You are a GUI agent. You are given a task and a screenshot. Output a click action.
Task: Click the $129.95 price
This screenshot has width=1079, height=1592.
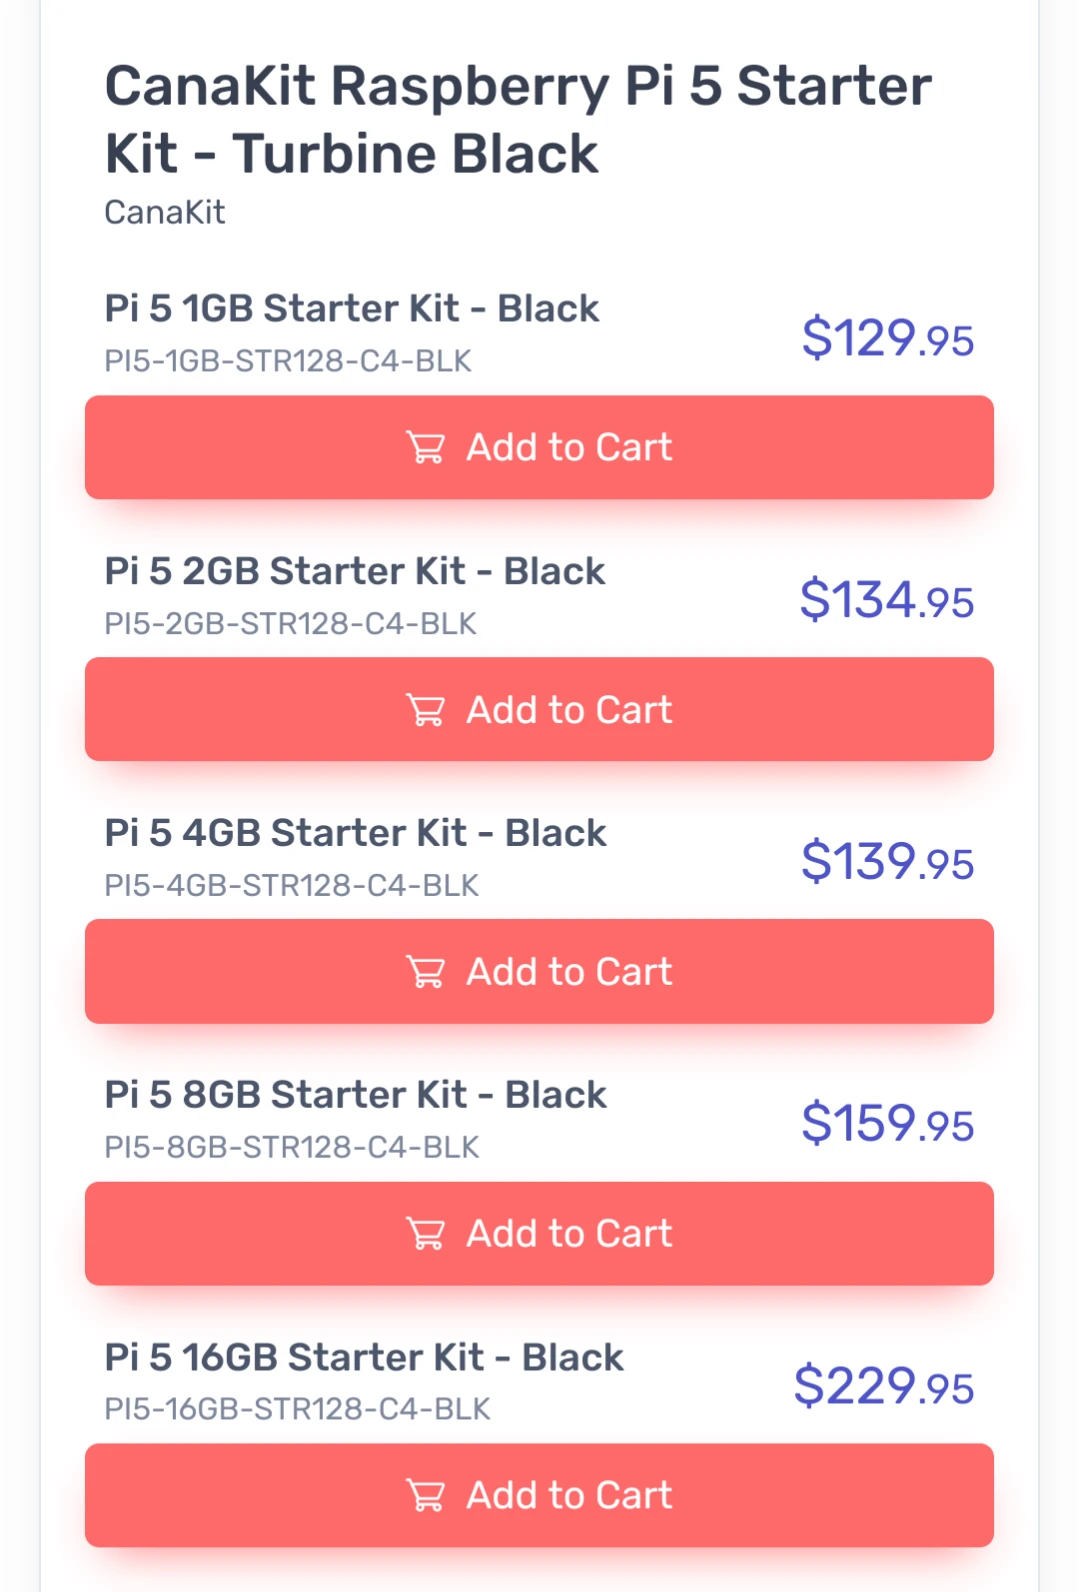pyautogui.click(x=887, y=338)
